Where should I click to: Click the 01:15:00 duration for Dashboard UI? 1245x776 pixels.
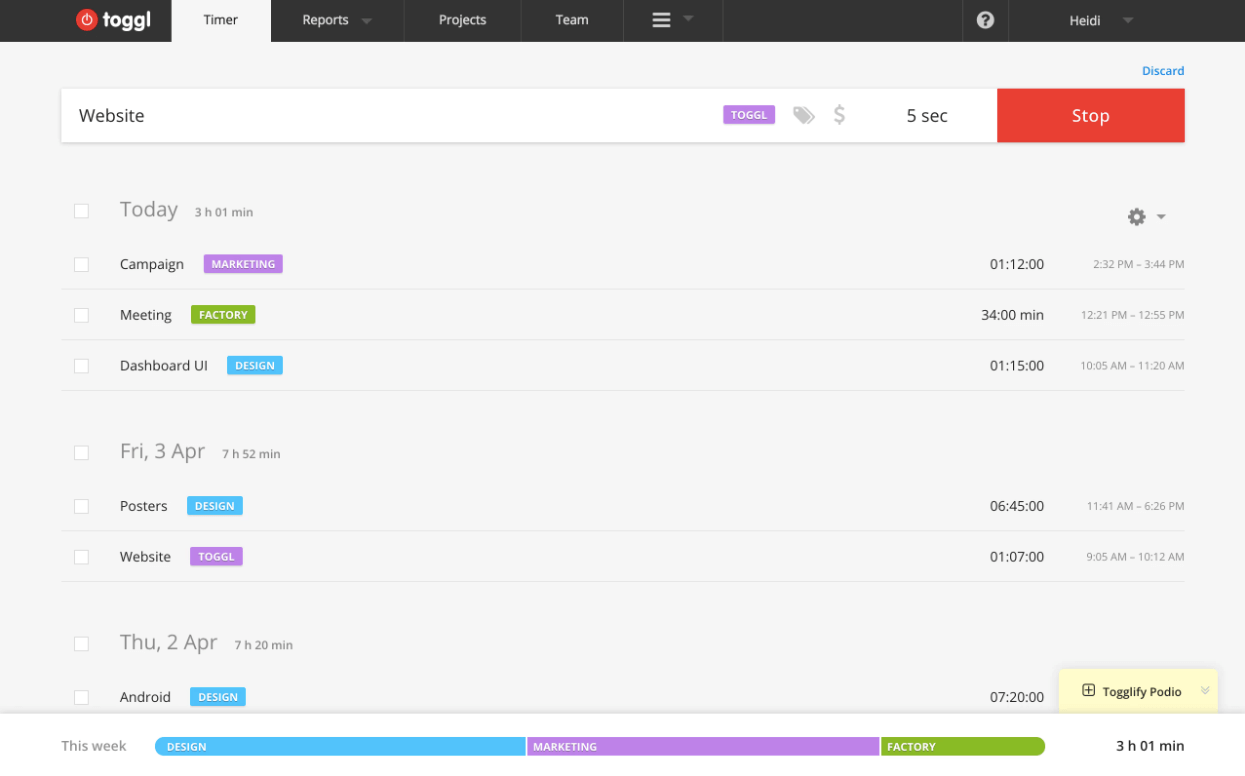coord(1017,366)
